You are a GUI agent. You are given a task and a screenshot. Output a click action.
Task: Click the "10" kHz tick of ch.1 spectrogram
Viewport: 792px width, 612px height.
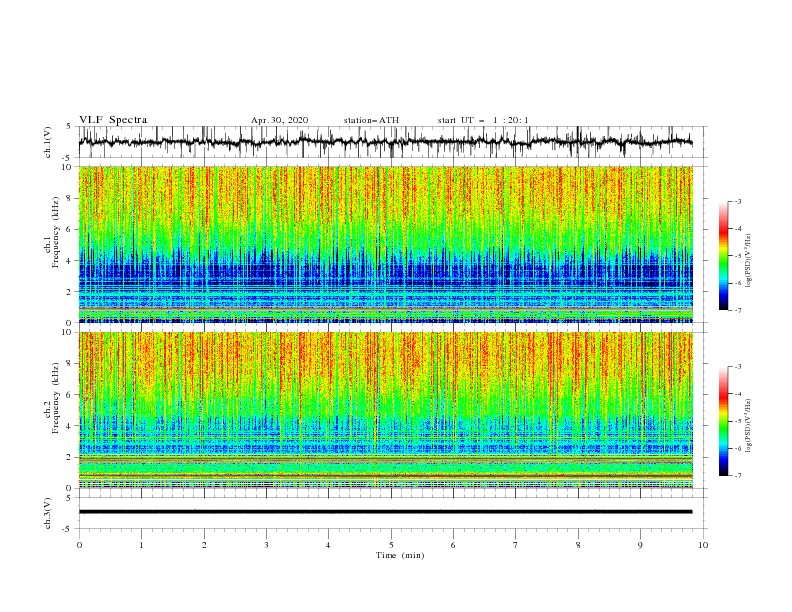point(67,167)
